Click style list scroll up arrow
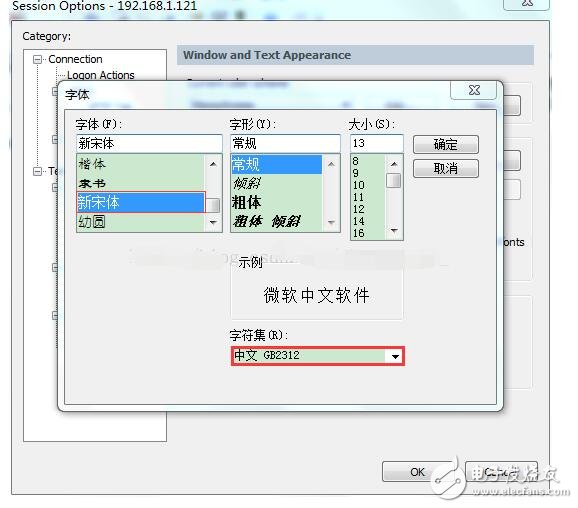This screenshot has height=508, width=578. (331, 164)
